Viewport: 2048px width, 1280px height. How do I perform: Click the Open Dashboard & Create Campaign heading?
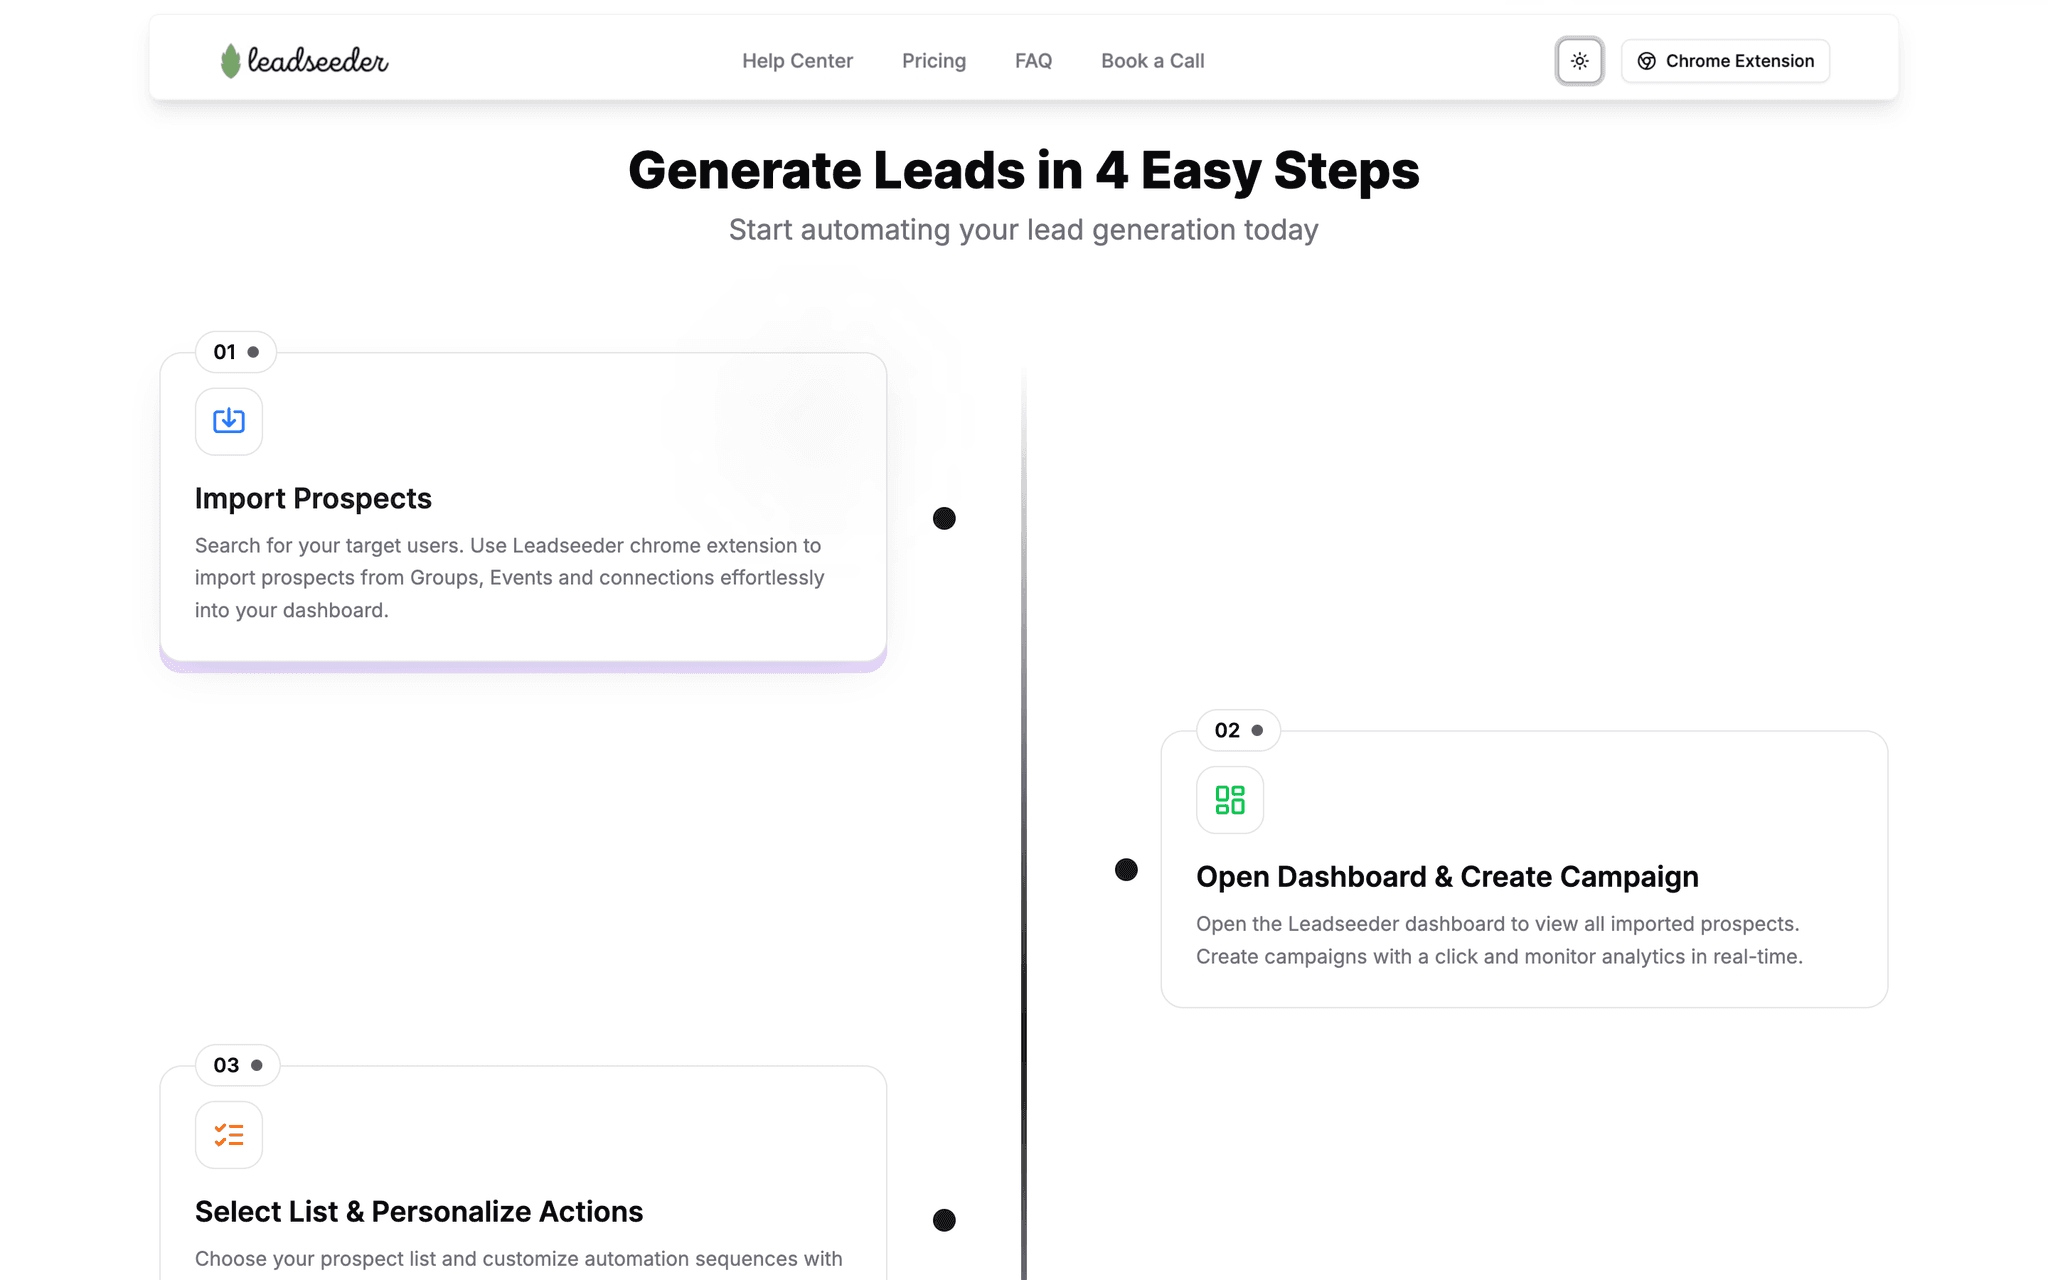click(1447, 876)
